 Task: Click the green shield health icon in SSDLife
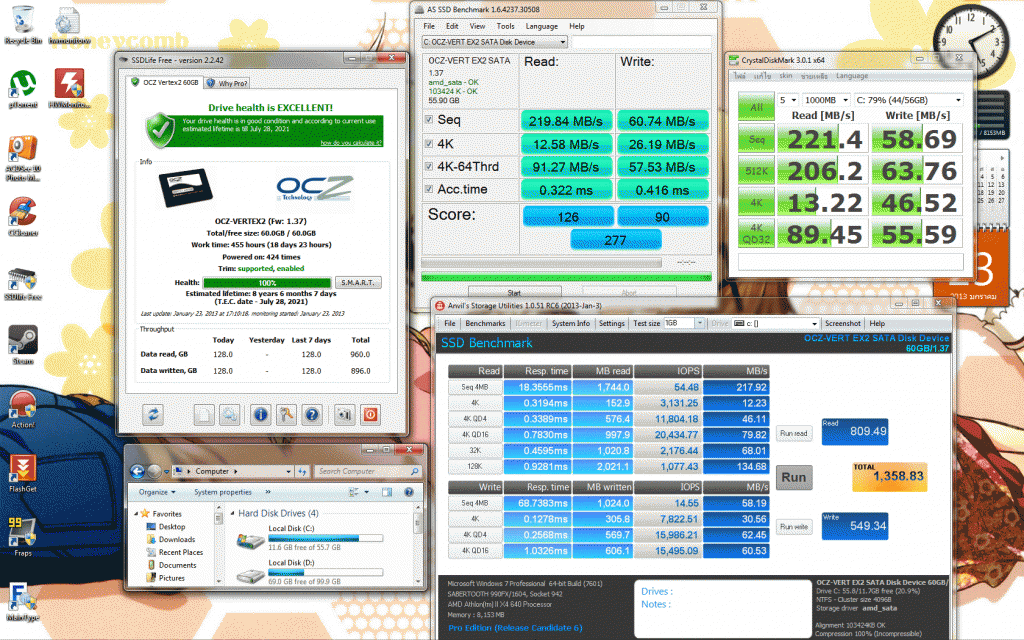(x=159, y=129)
